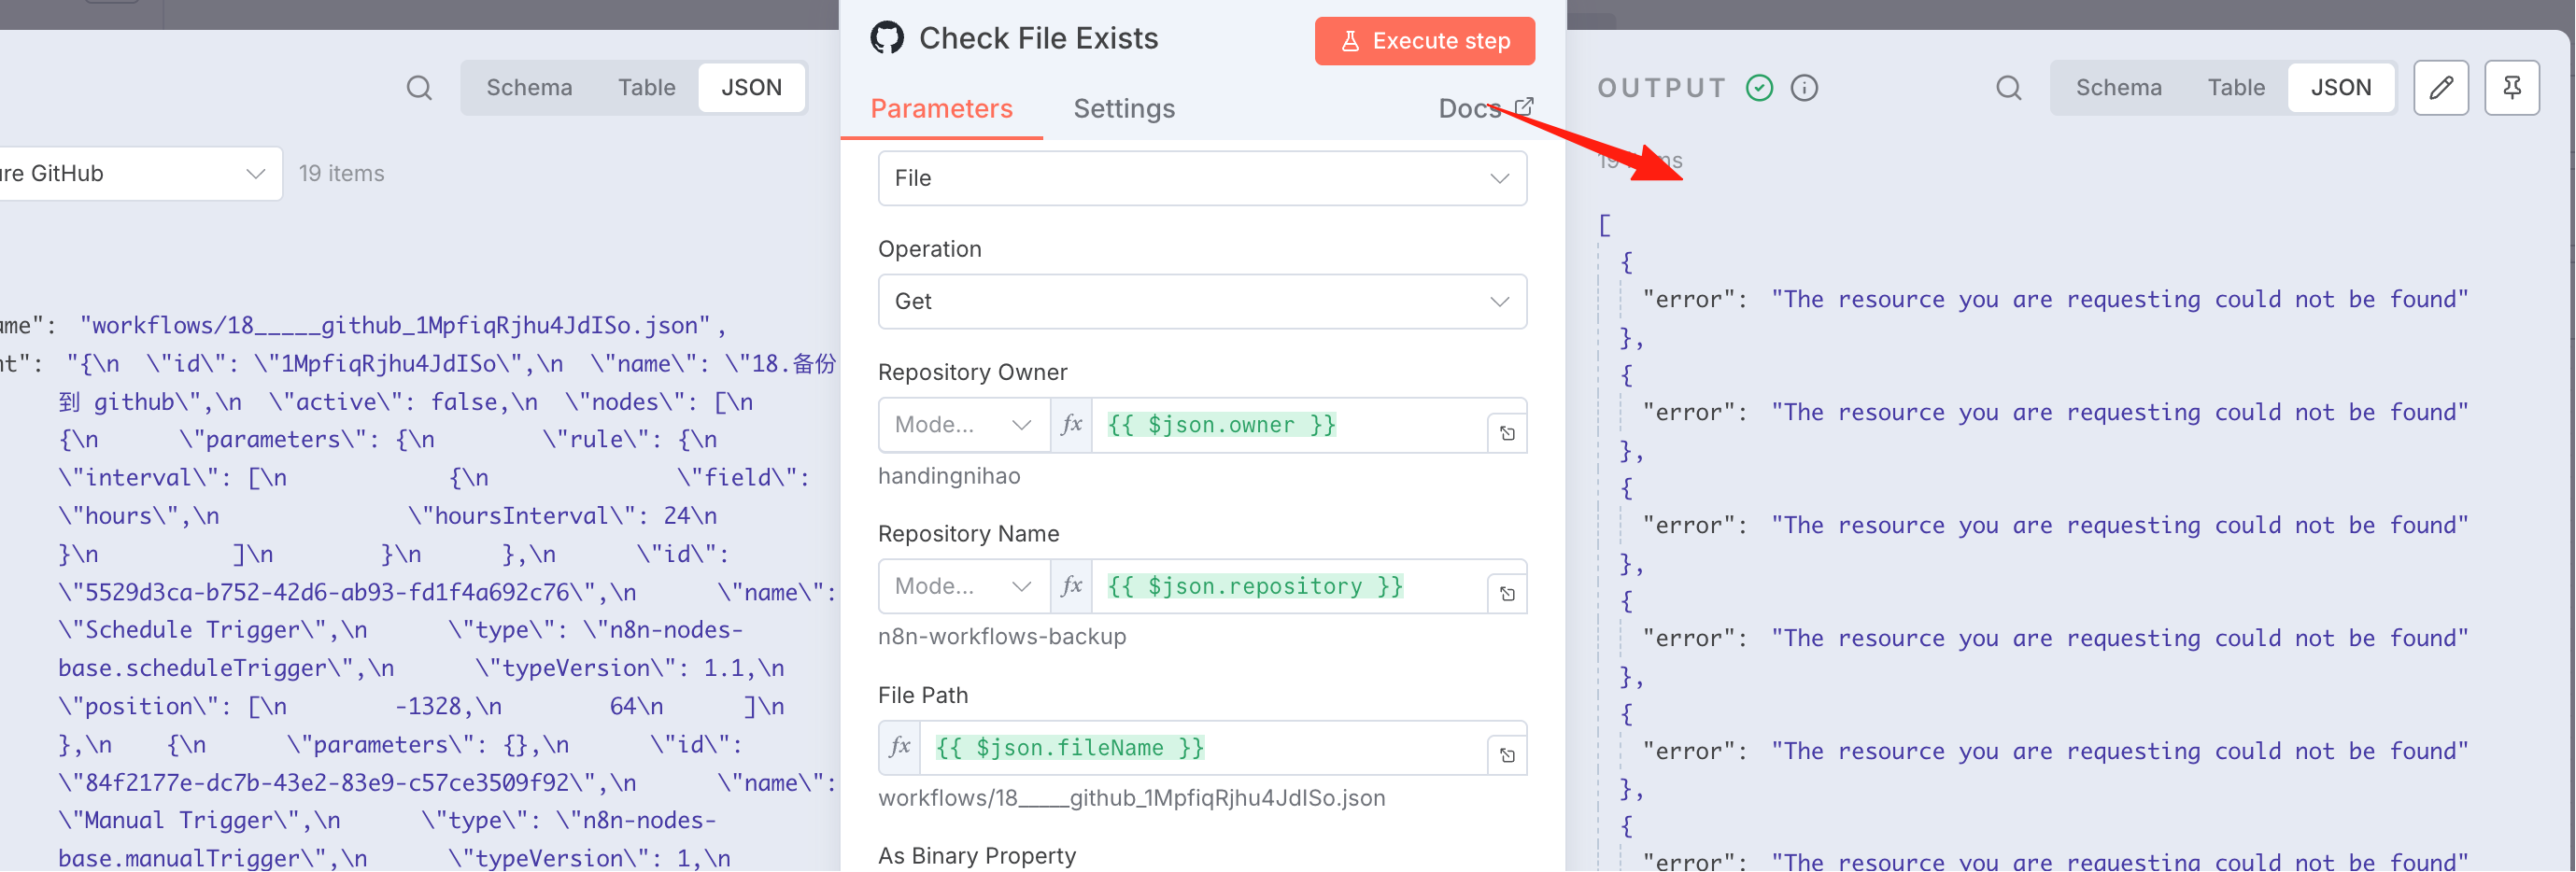Screen dimensions: 2576x872
Task: Switch output view to Table
Action: point(2235,88)
